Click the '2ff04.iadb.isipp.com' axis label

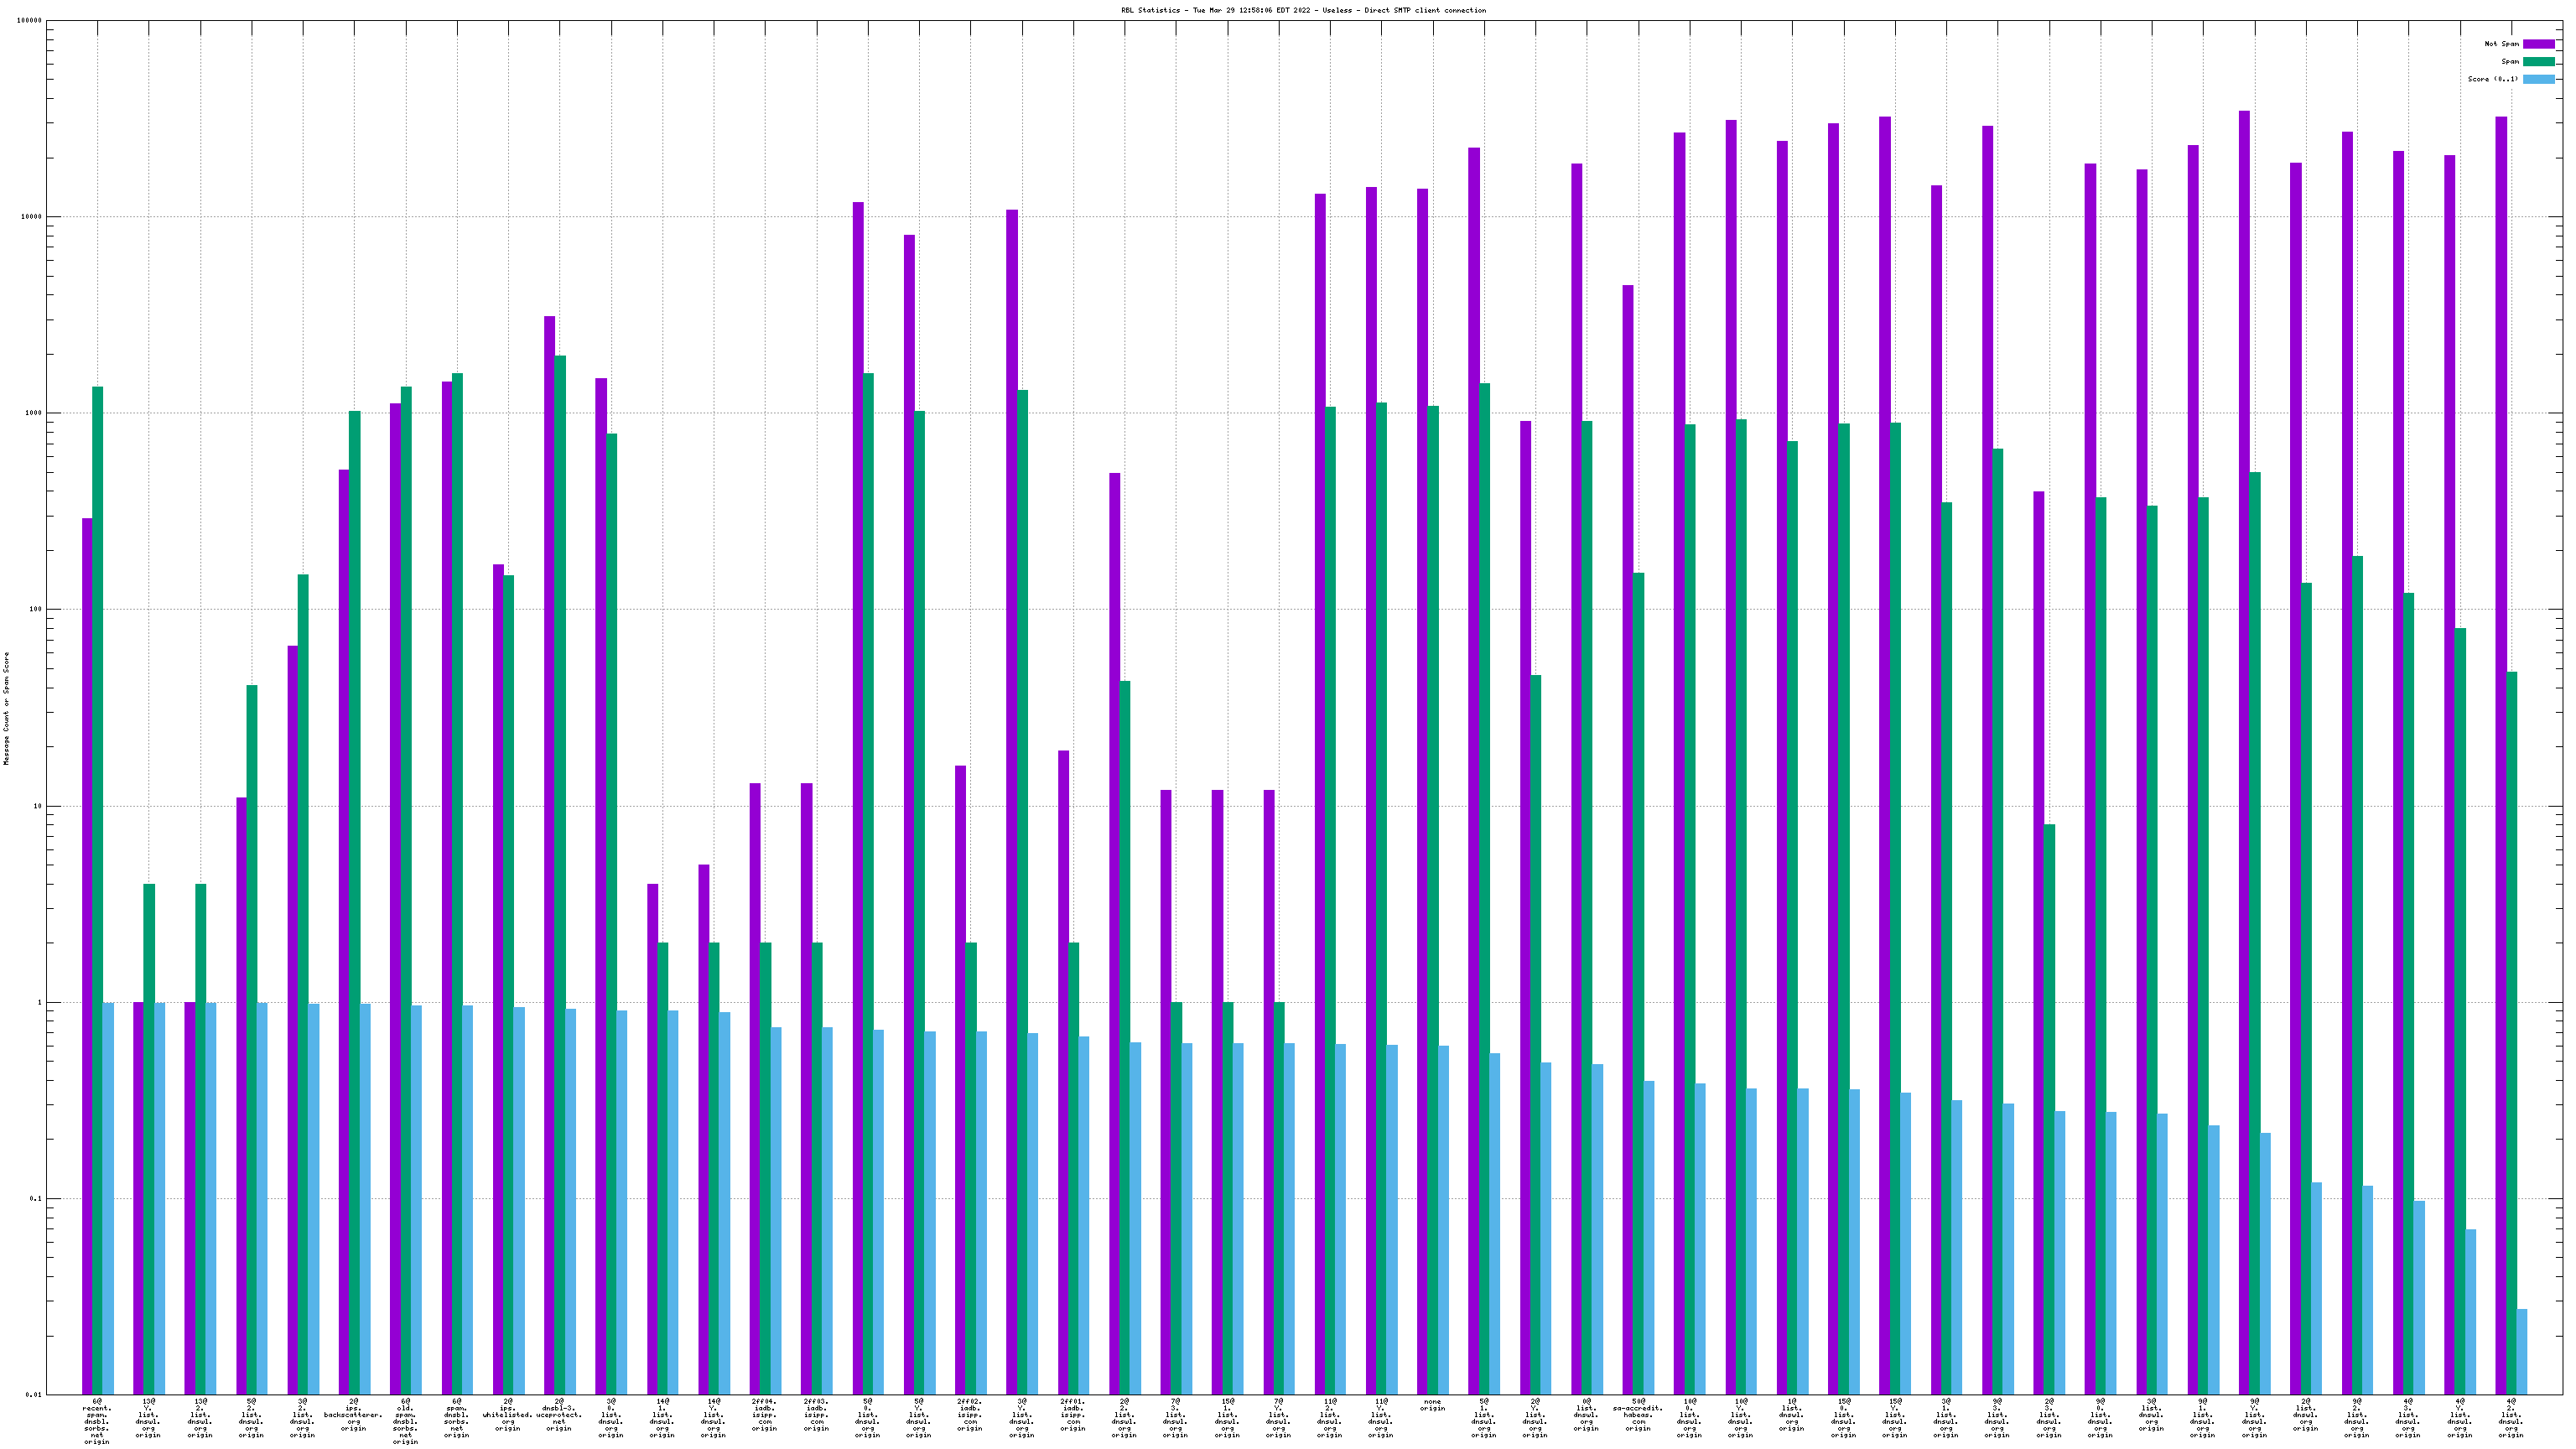pyautogui.click(x=764, y=1415)
